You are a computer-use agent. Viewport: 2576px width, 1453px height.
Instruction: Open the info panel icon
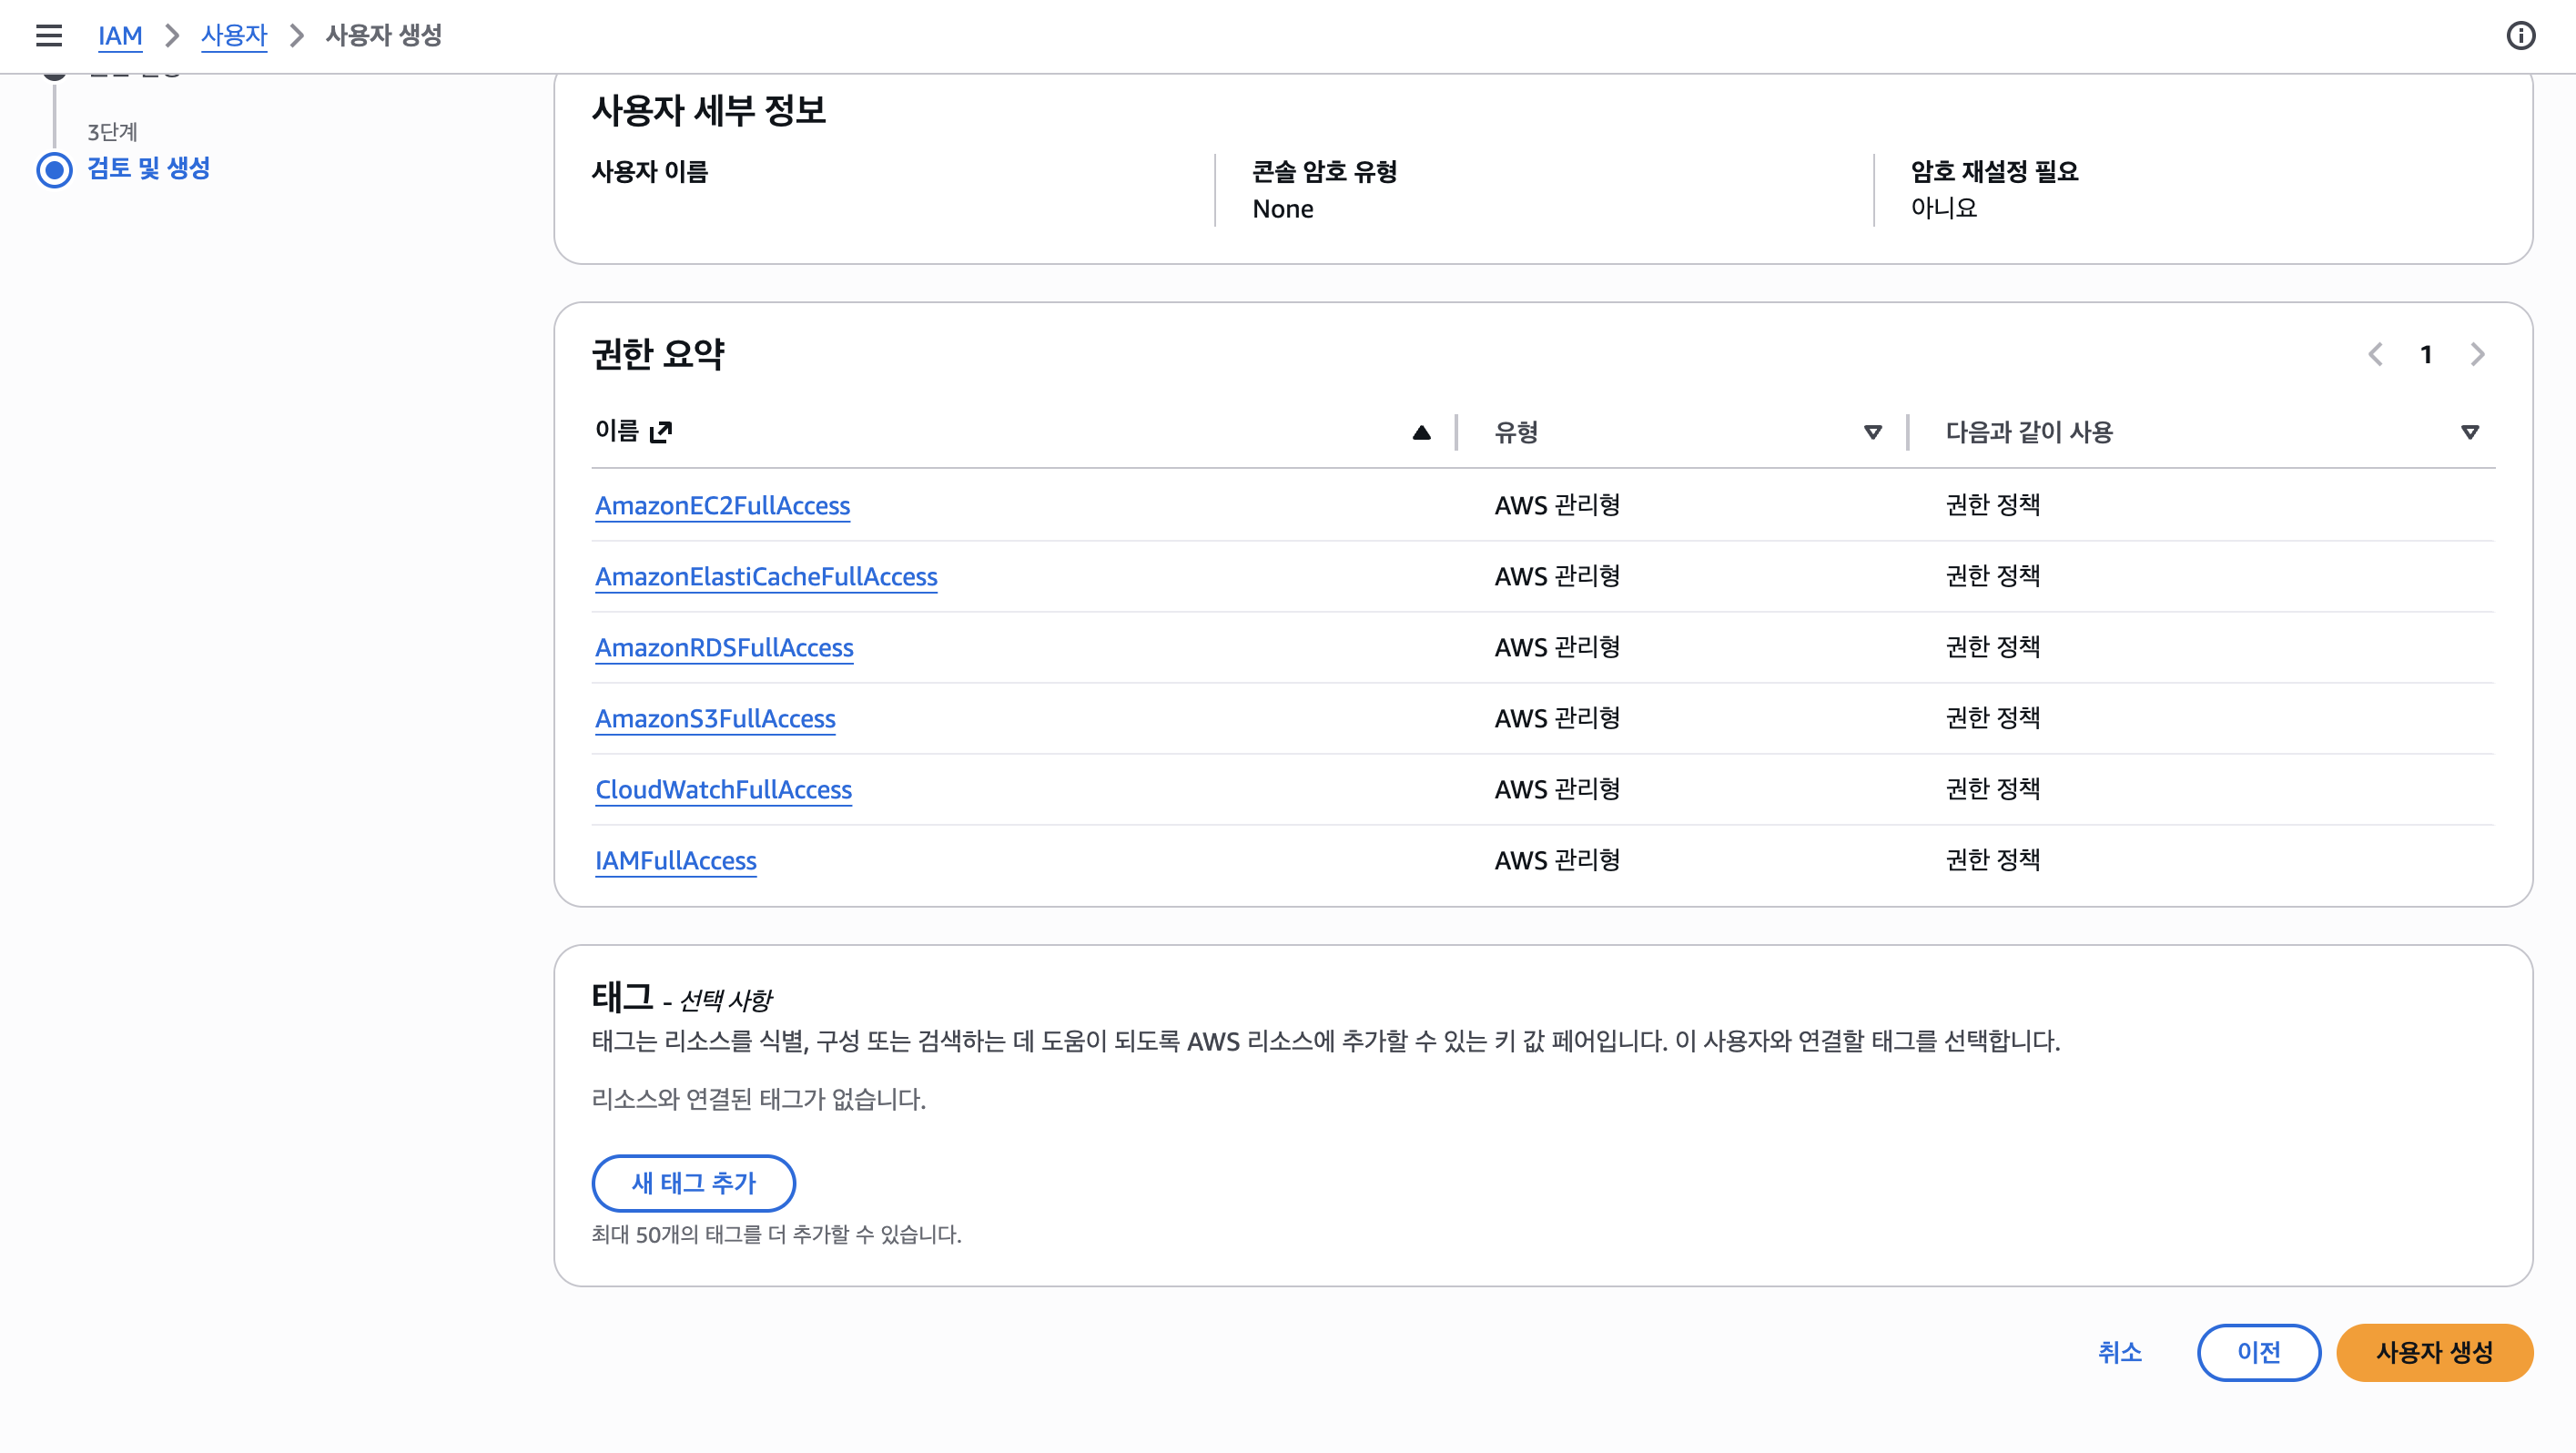[x=2520, y=36]
